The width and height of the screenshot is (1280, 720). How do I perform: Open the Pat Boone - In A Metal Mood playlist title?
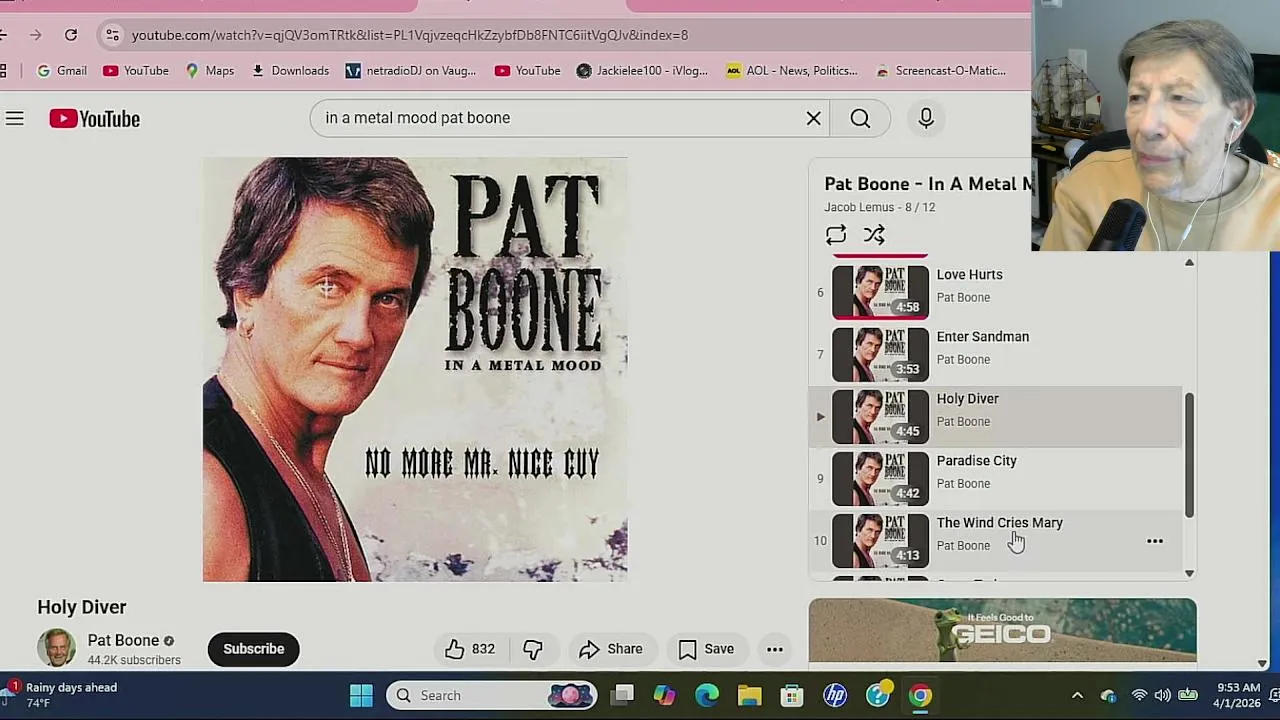[927, 184]
